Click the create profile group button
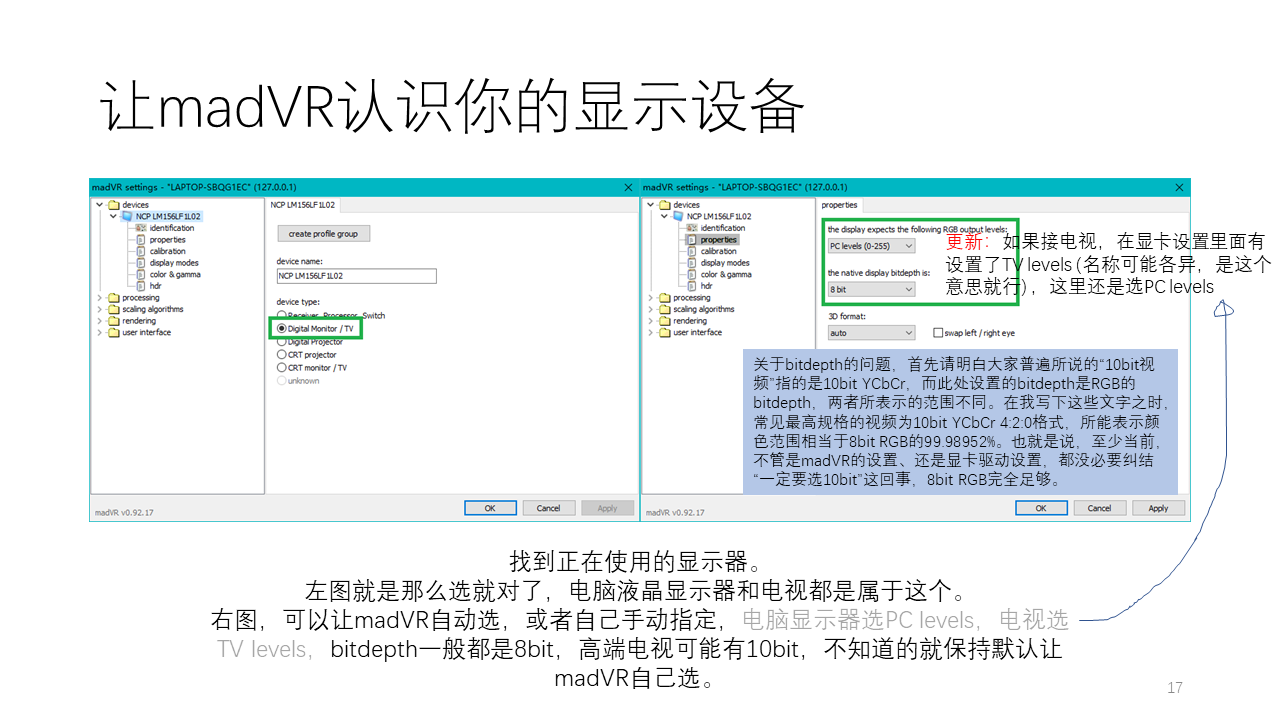 (x=324, y=234)
